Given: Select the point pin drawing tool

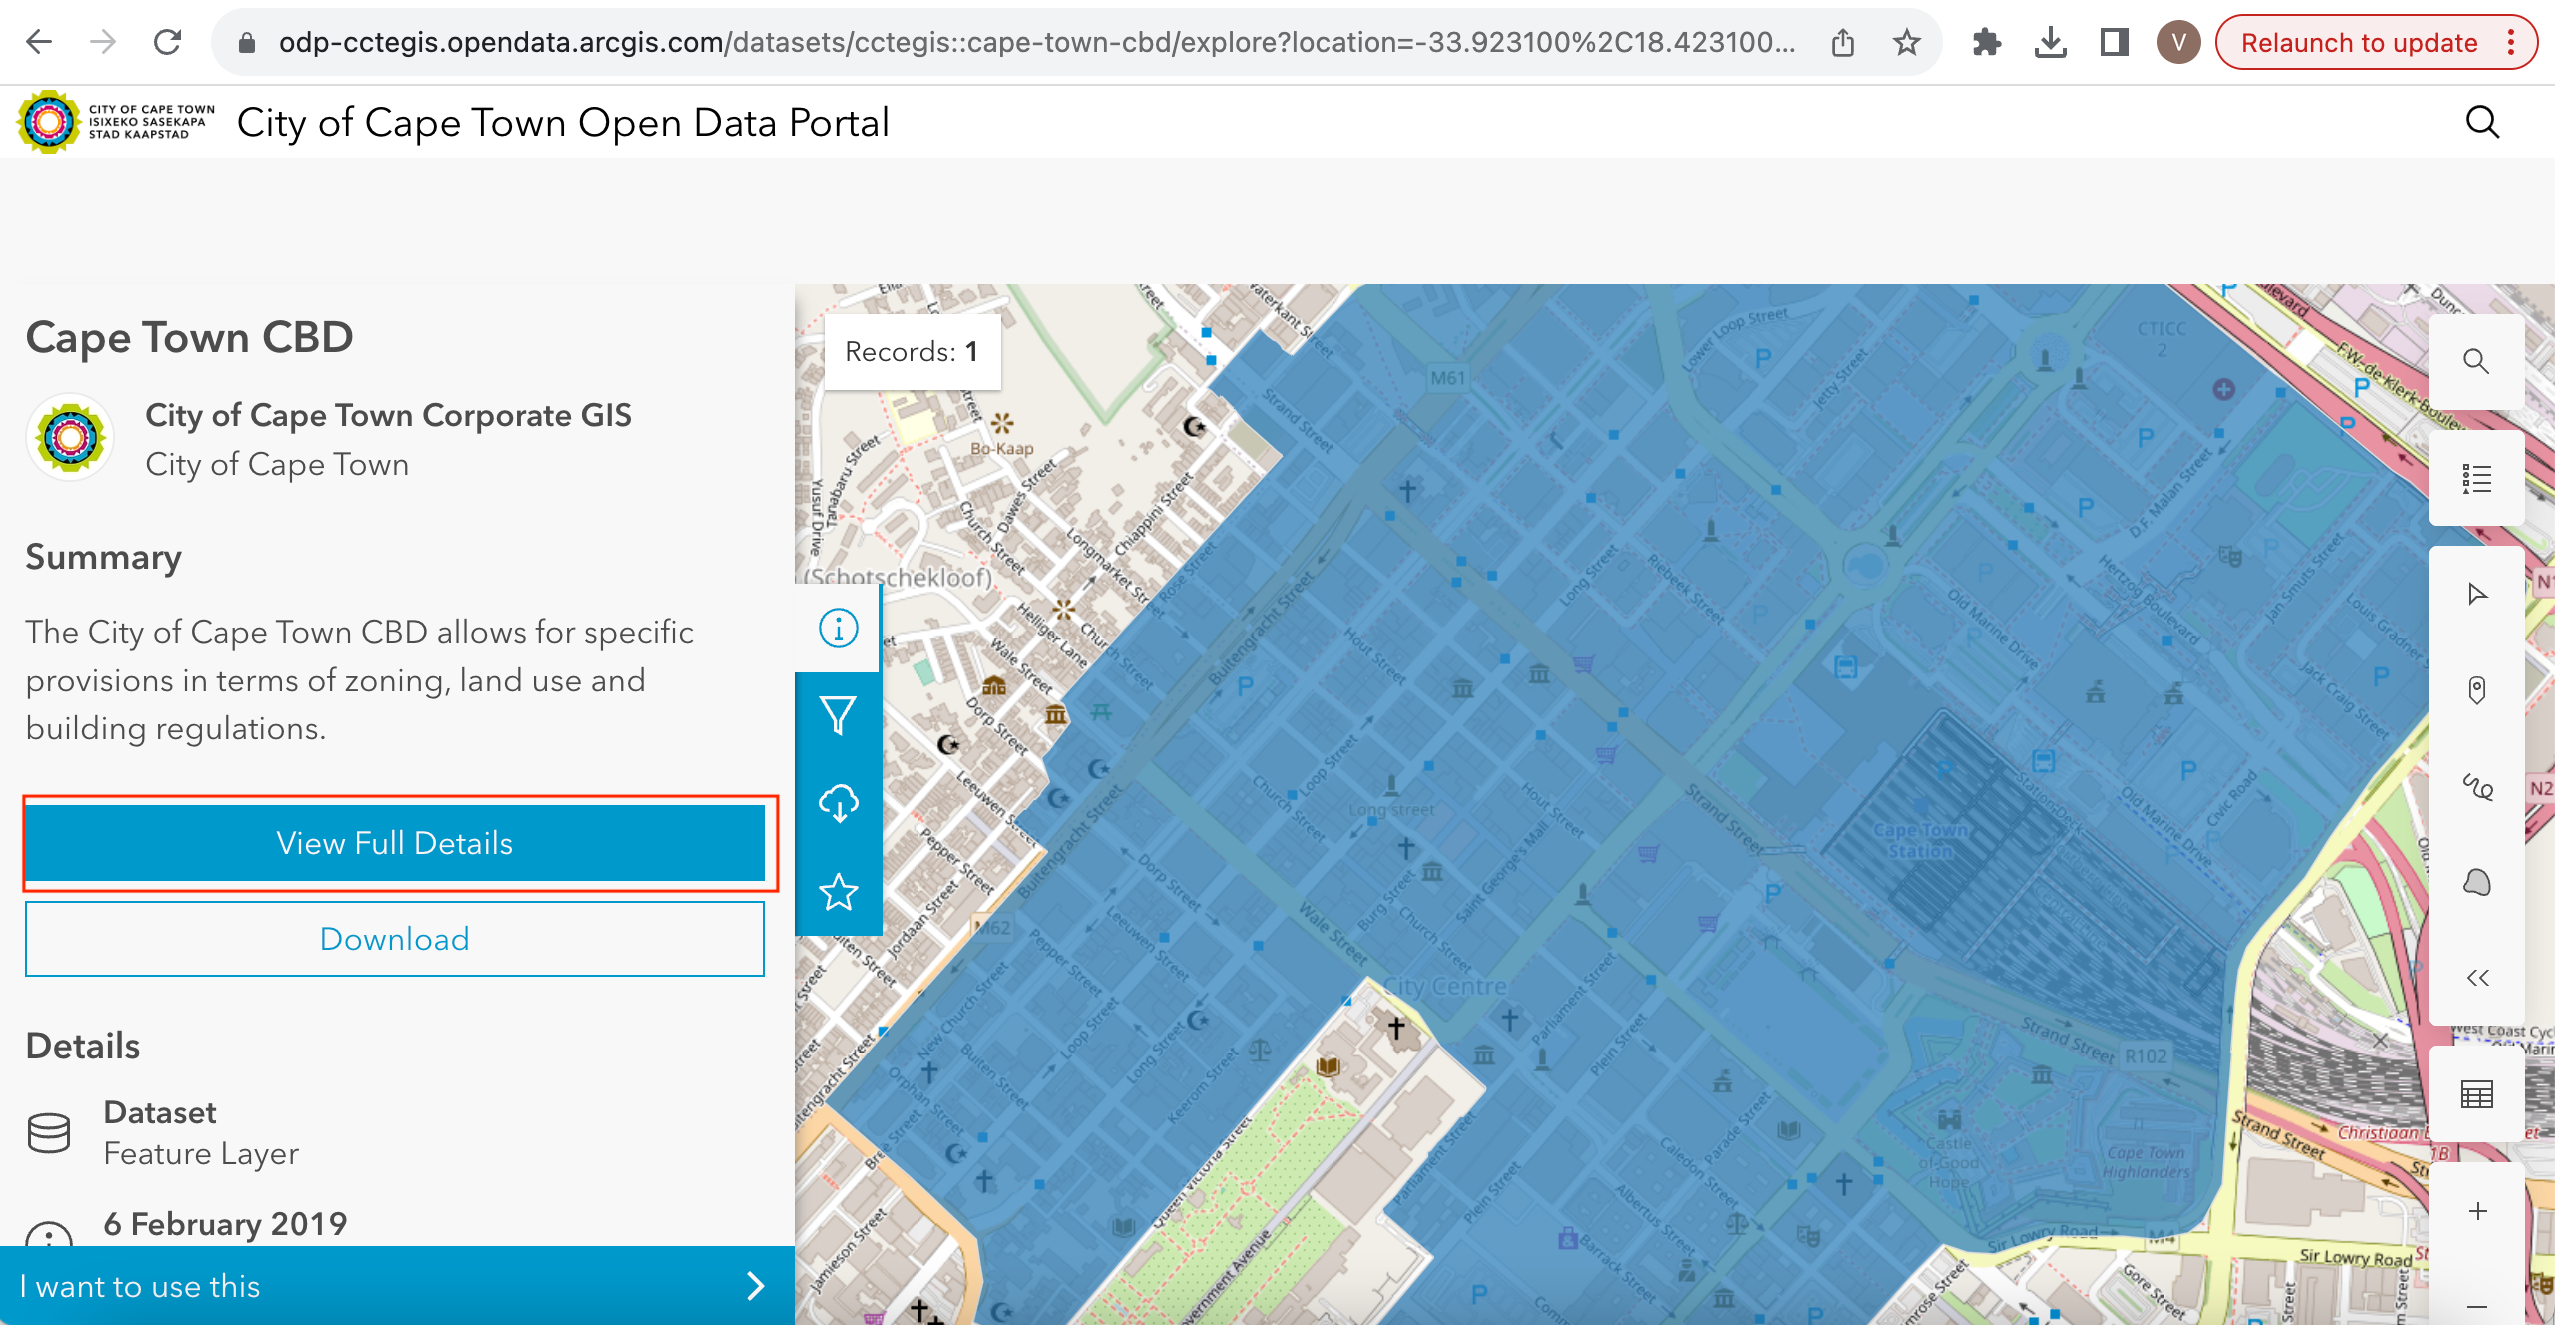Looking at the screenshot, I should tap(2476, 690).
